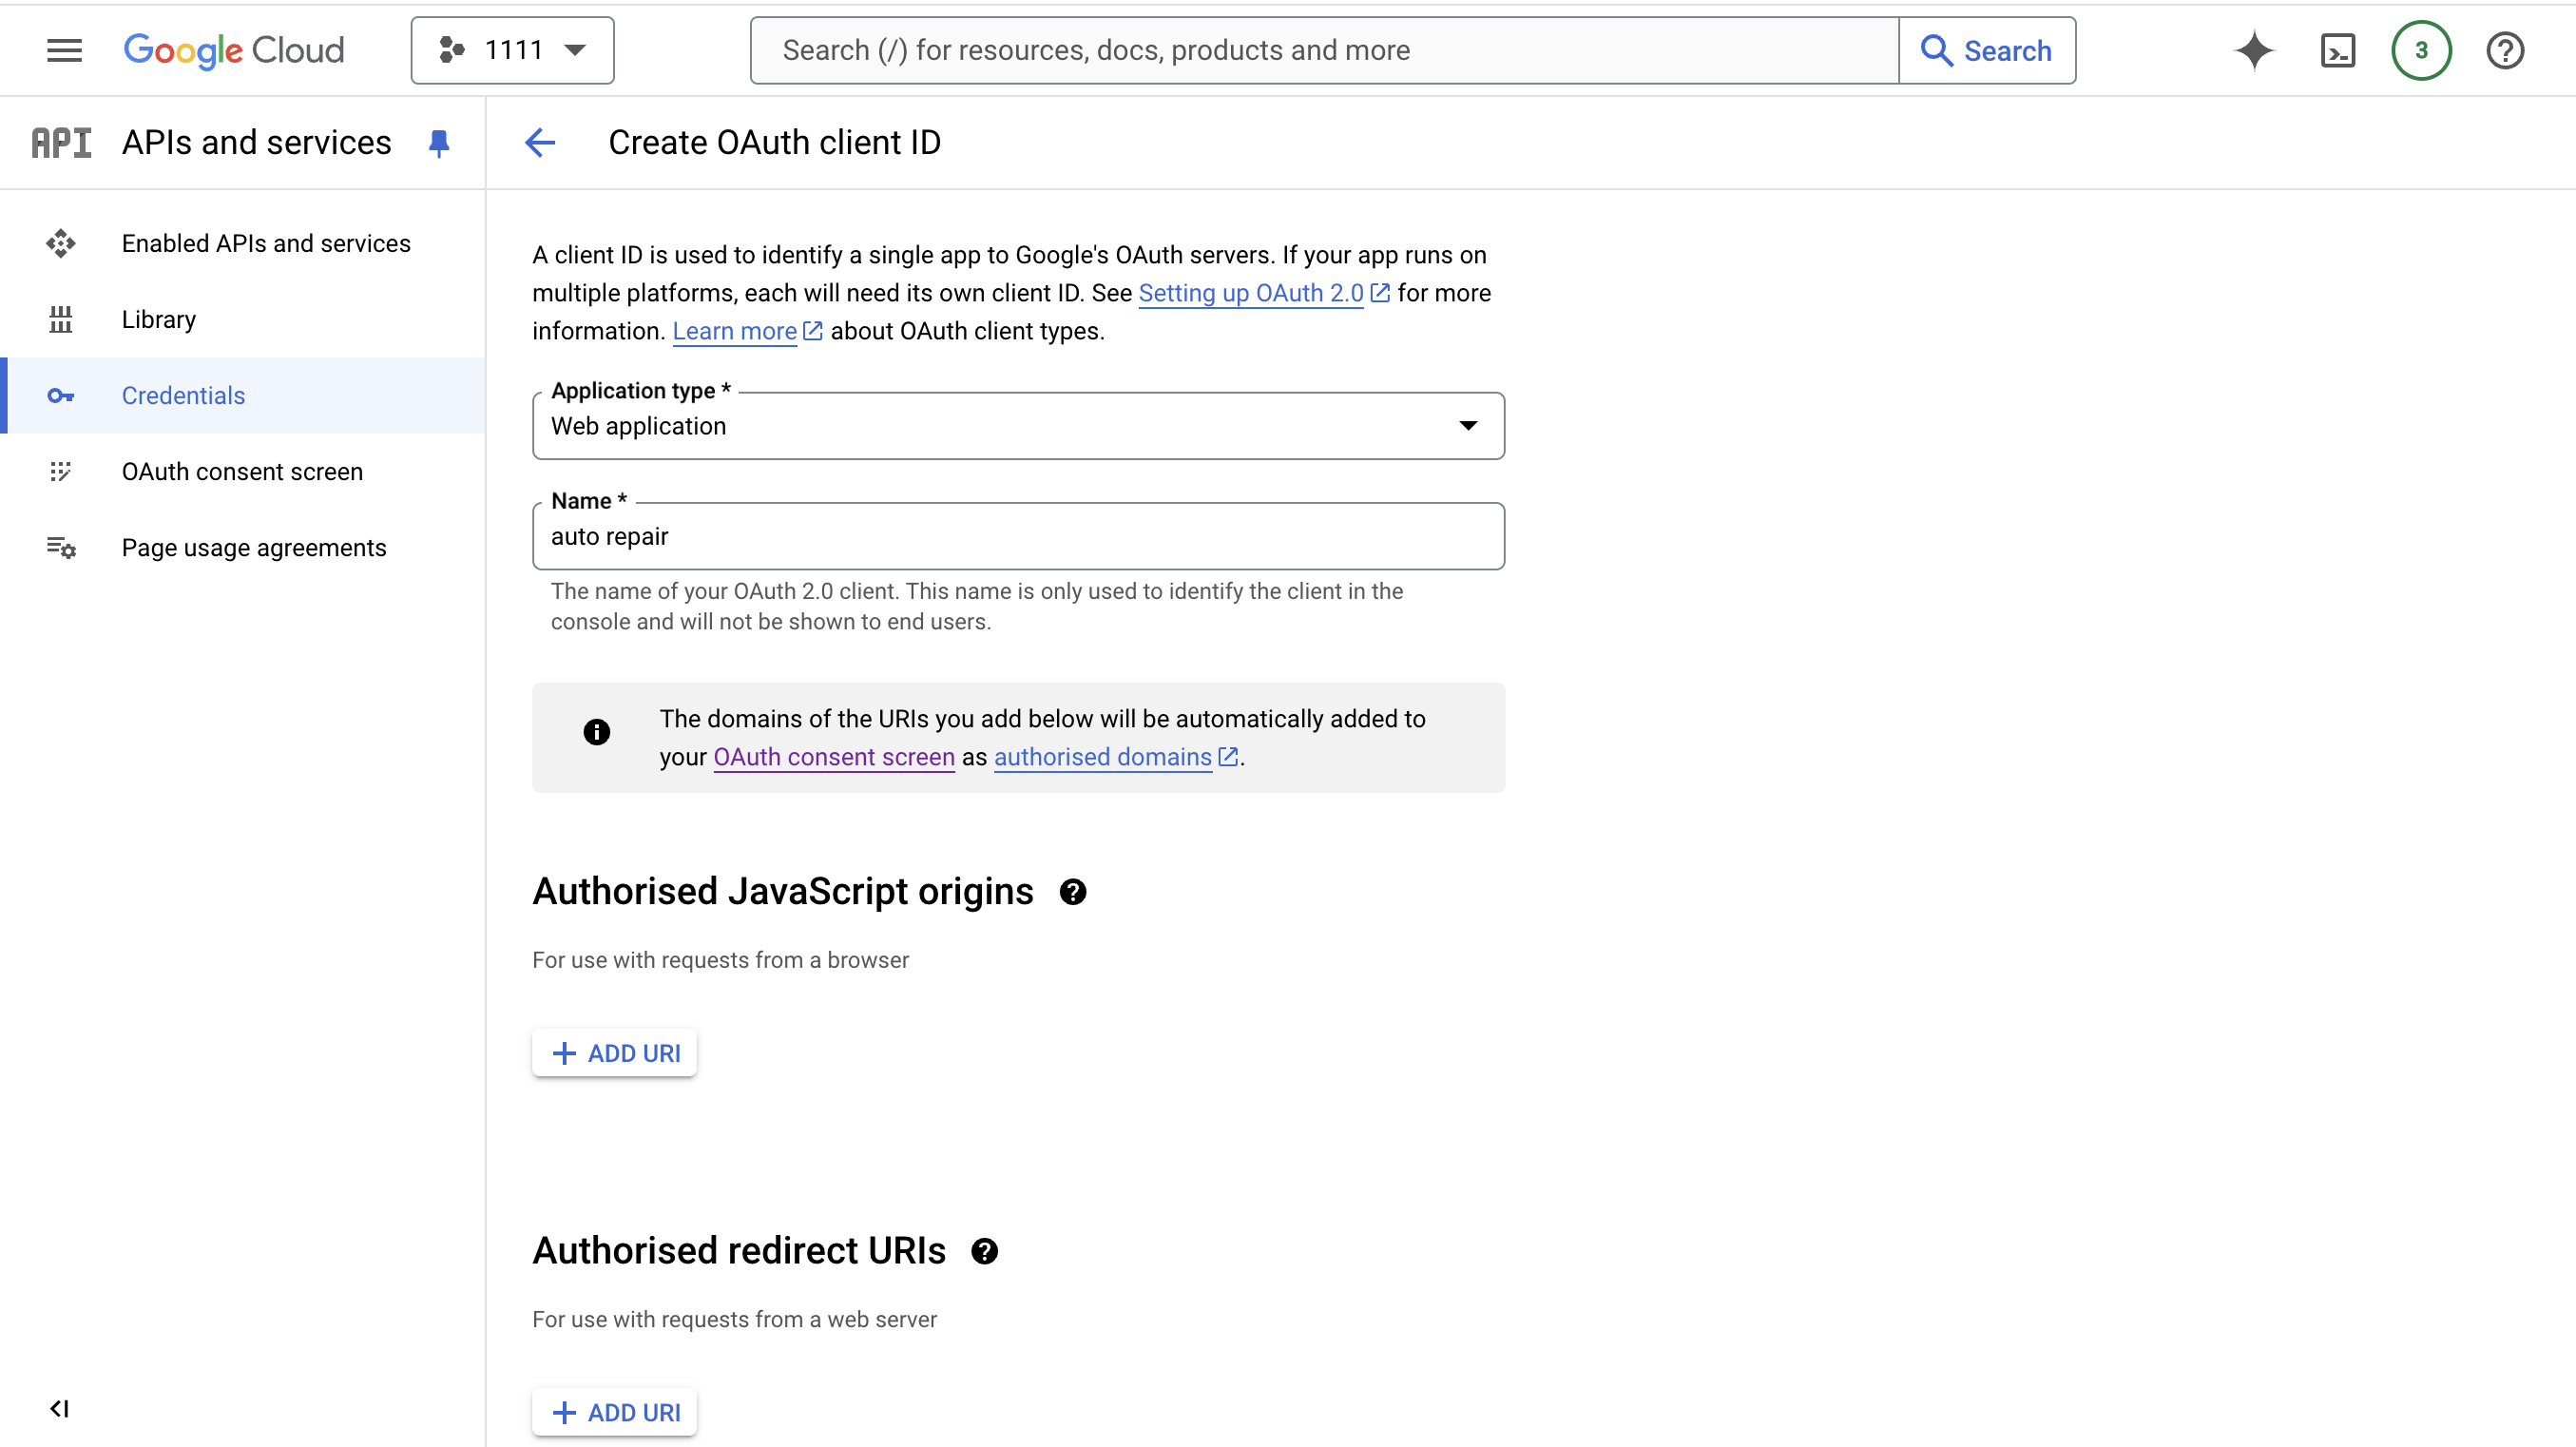Image resolution: width=2576 pixels, height=1447 pixels.
Task: Click the external-link icon after authorised domains
Action: pos(1228,757)
